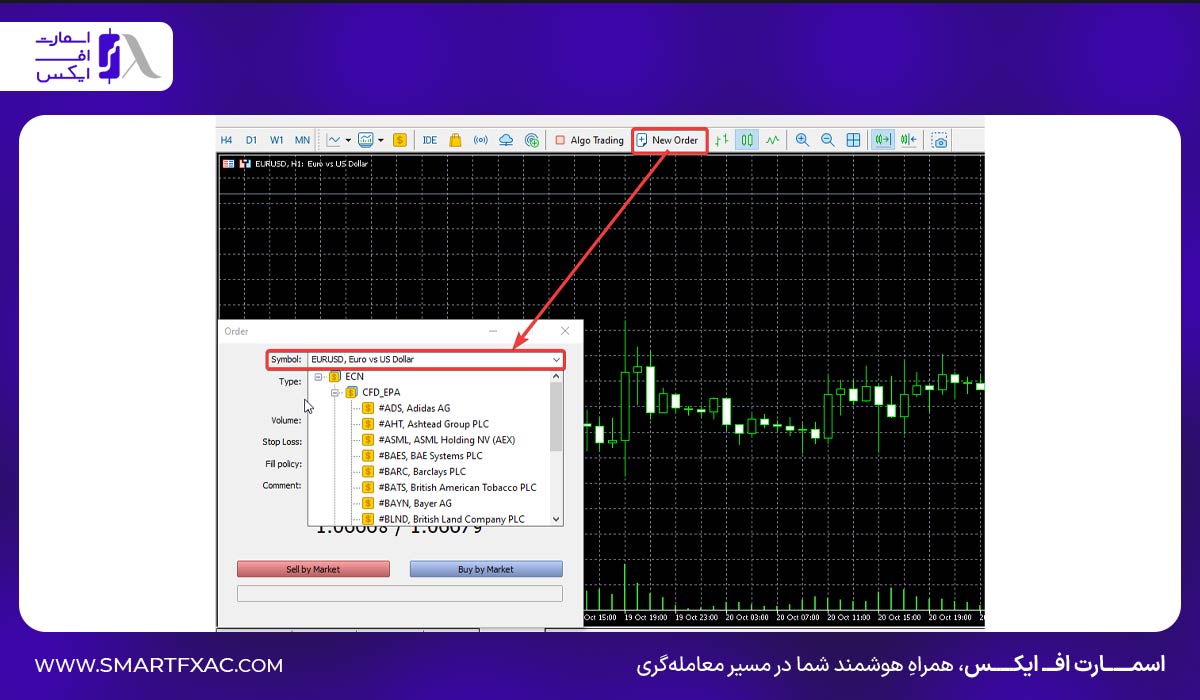Switch chart to bar chart
Viewport: 1200px width, 700px height.
click(721, 141)
